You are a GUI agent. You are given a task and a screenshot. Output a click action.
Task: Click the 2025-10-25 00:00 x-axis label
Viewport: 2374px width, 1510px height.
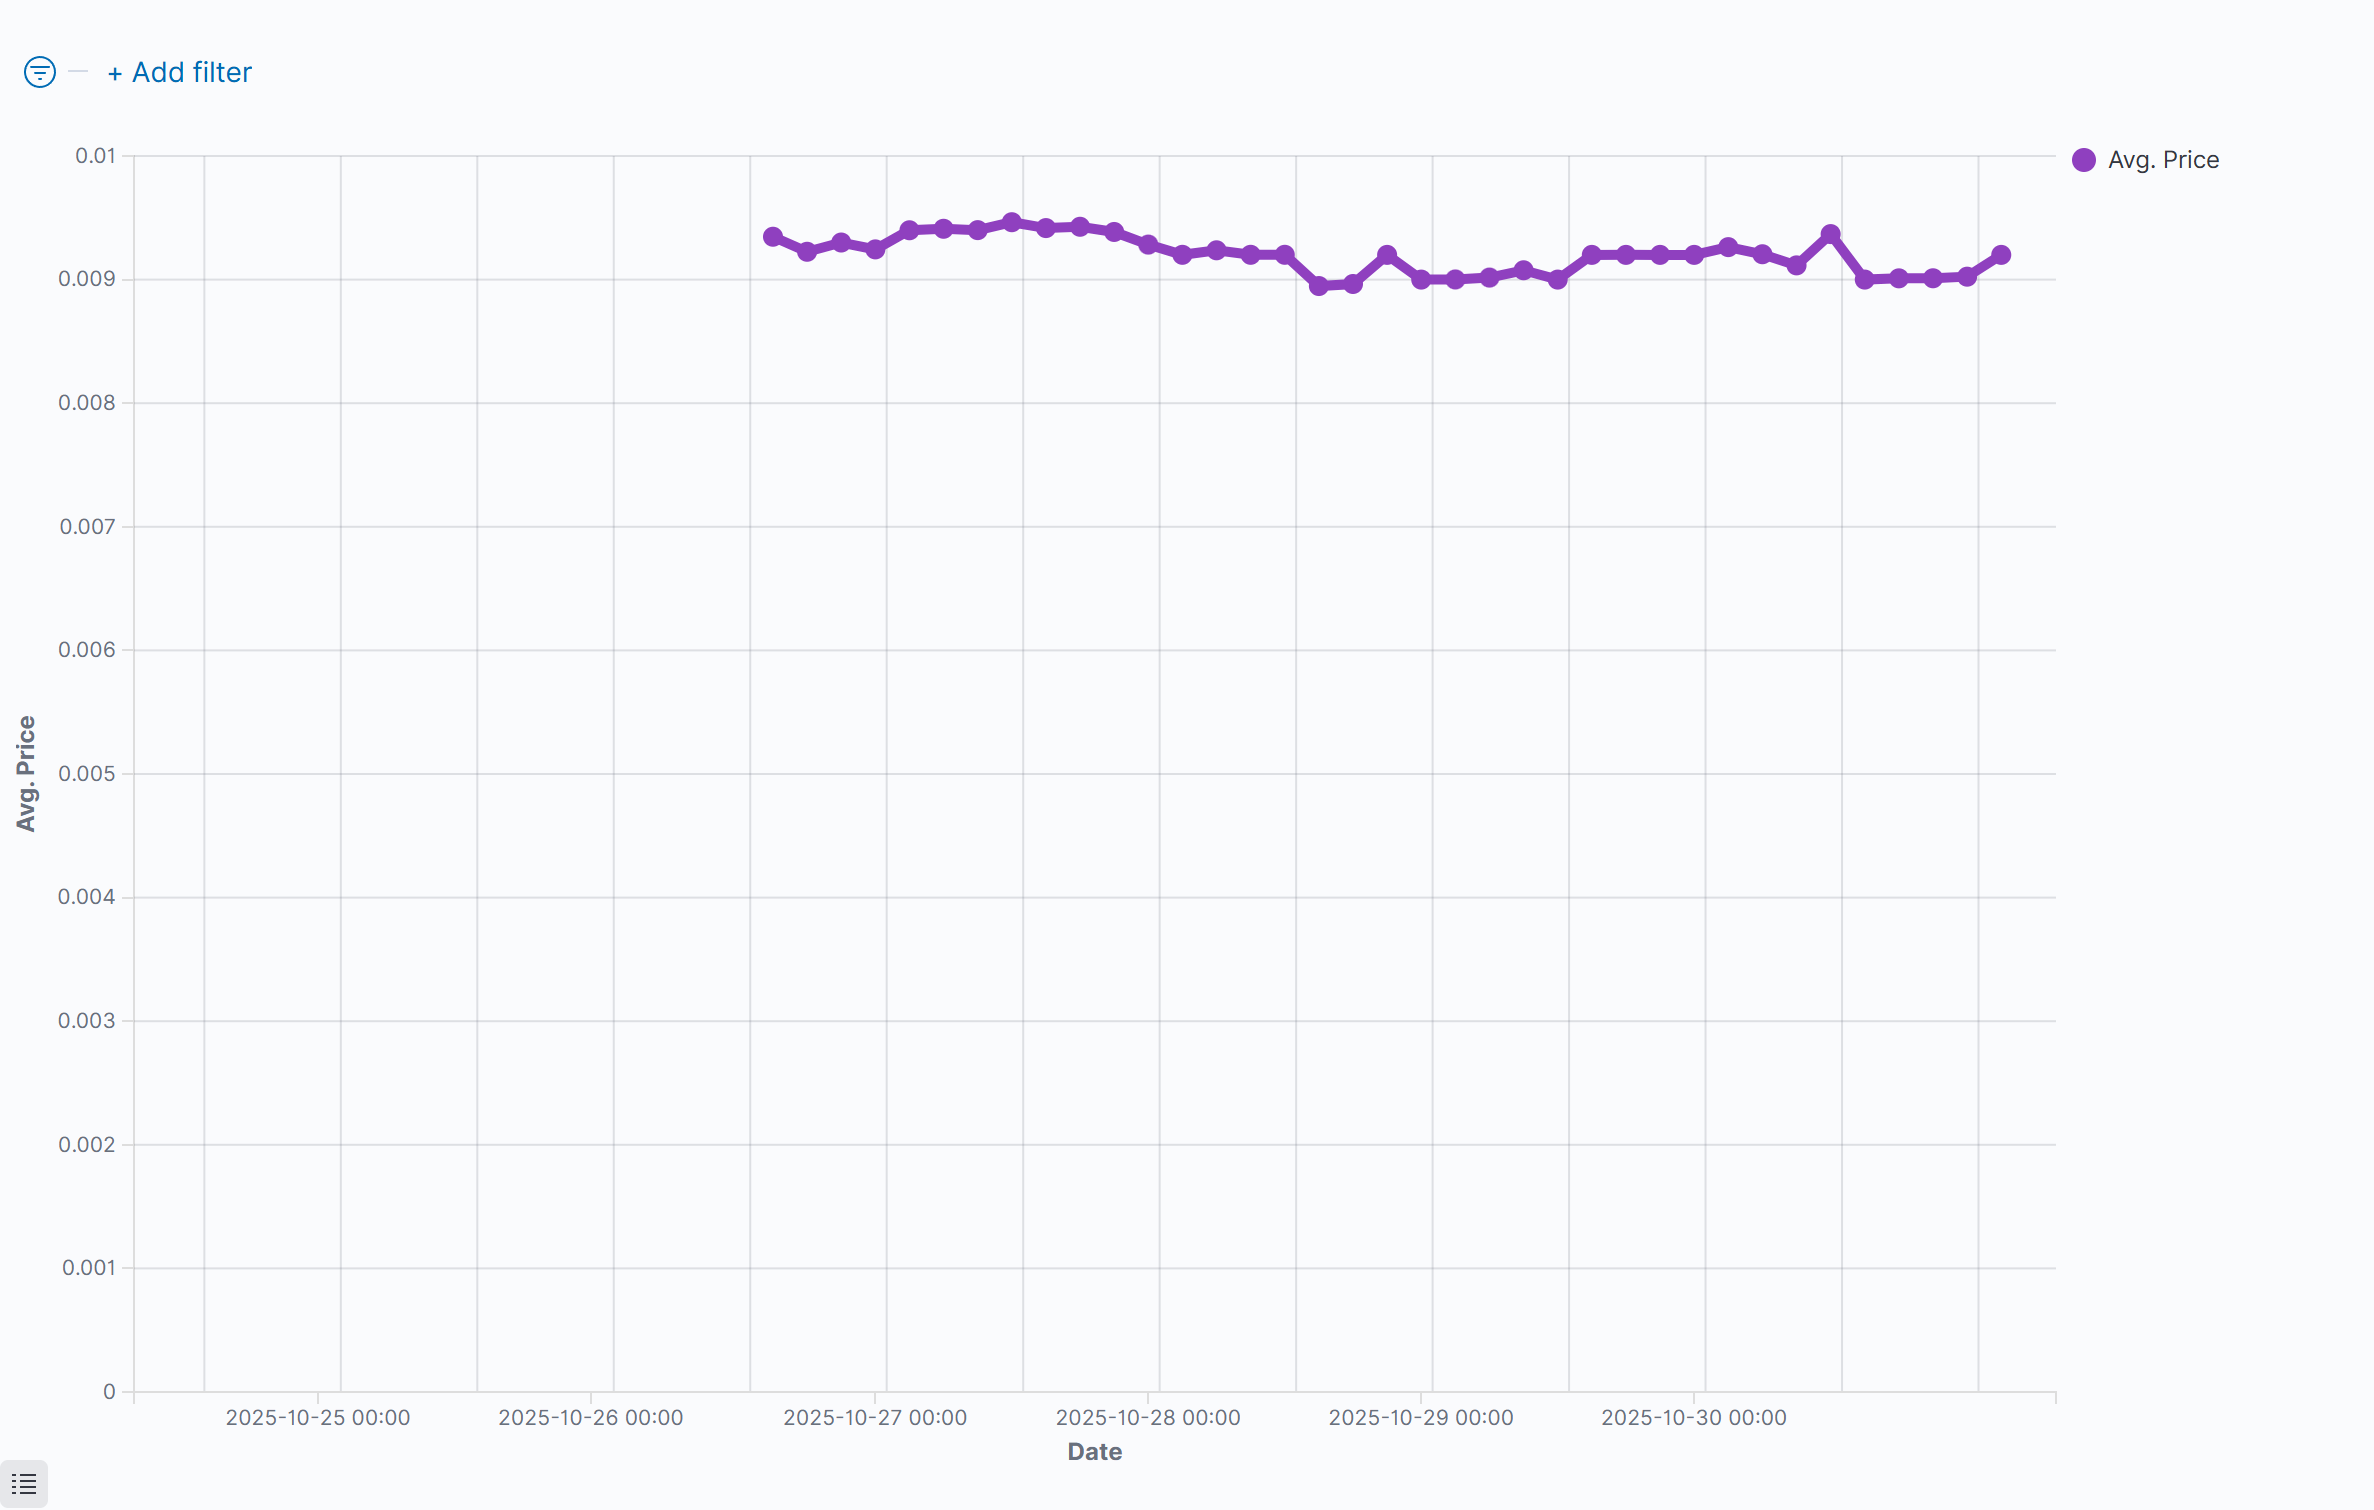coord(318,1417)
